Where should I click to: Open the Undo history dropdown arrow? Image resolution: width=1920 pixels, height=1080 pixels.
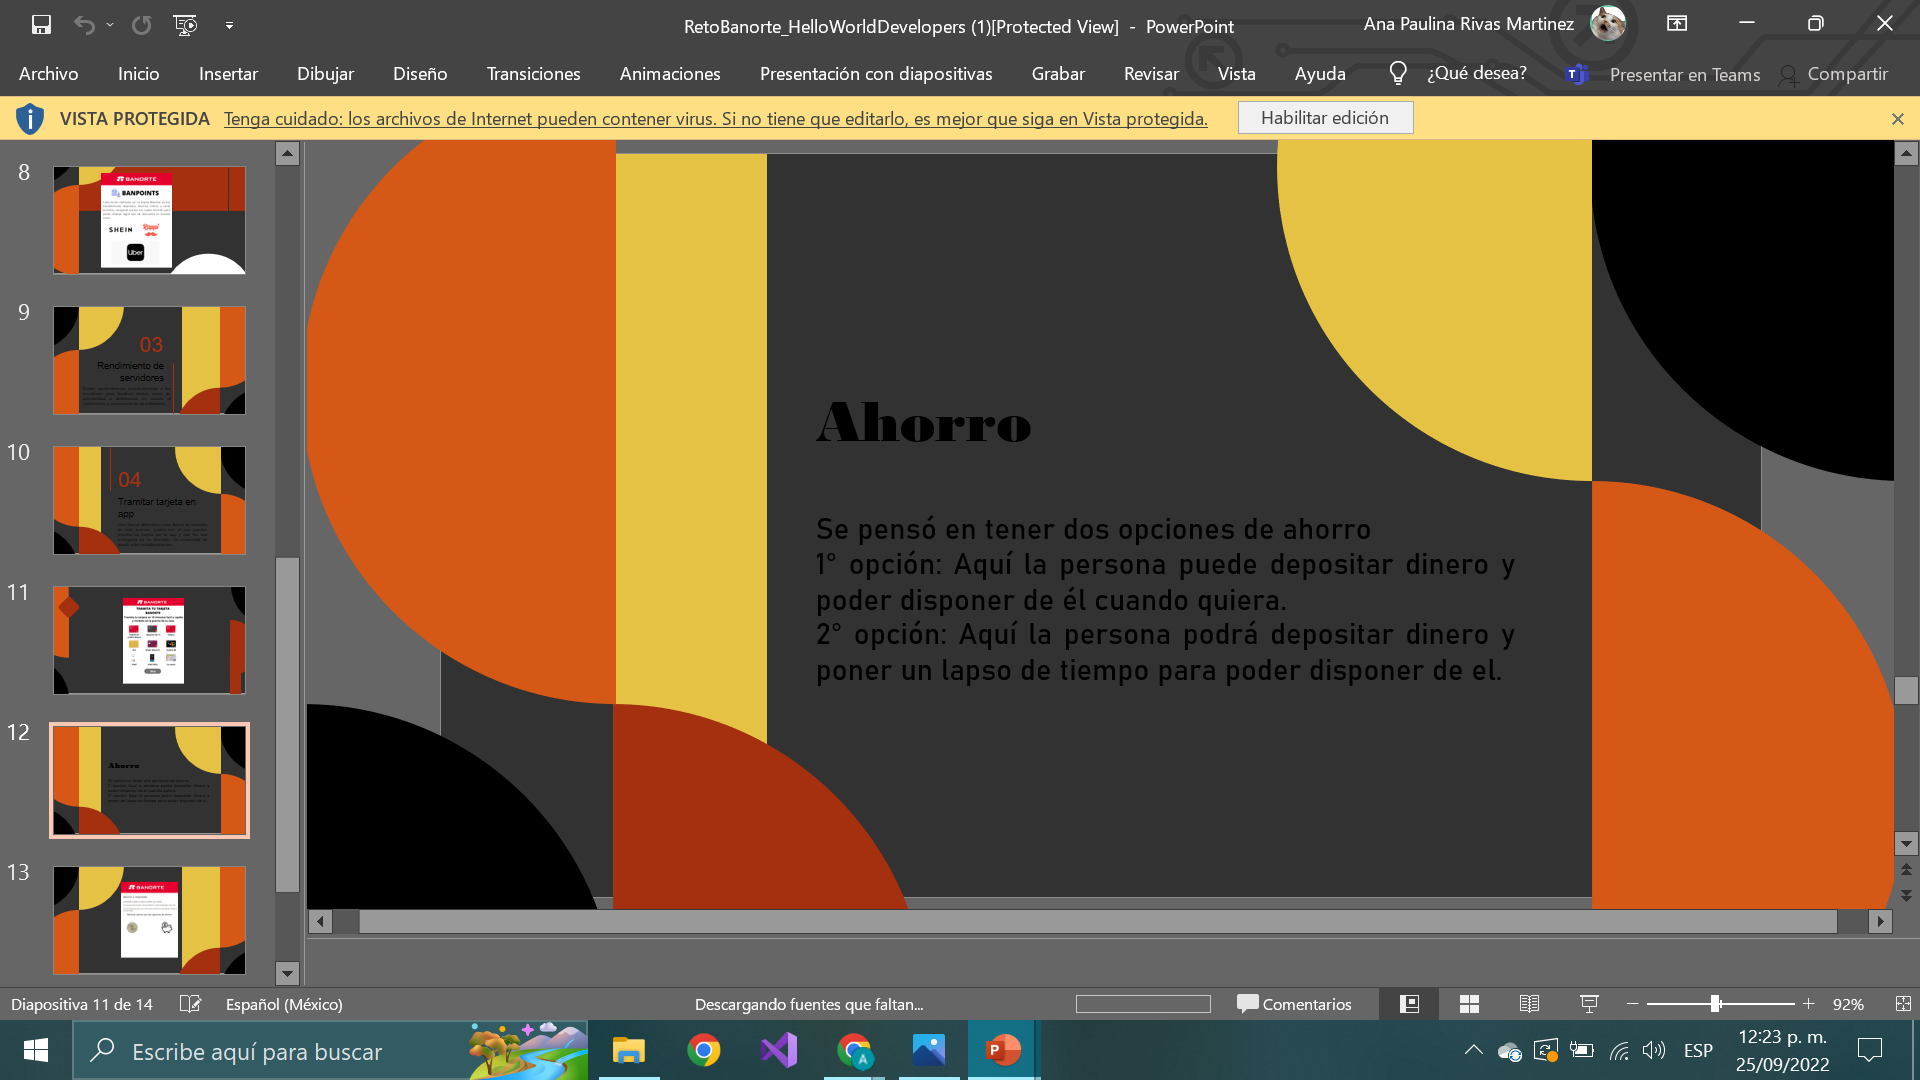(110, 25)
